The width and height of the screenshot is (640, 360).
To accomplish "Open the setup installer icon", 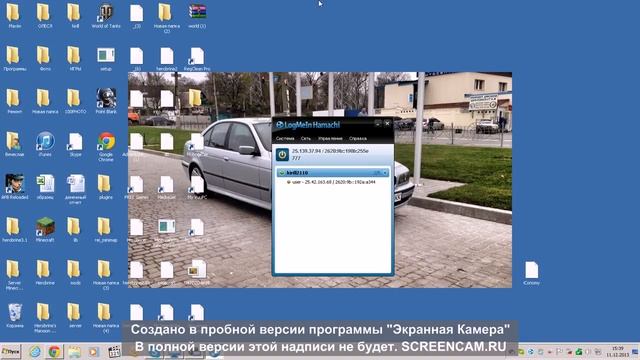I will point(106,58).
